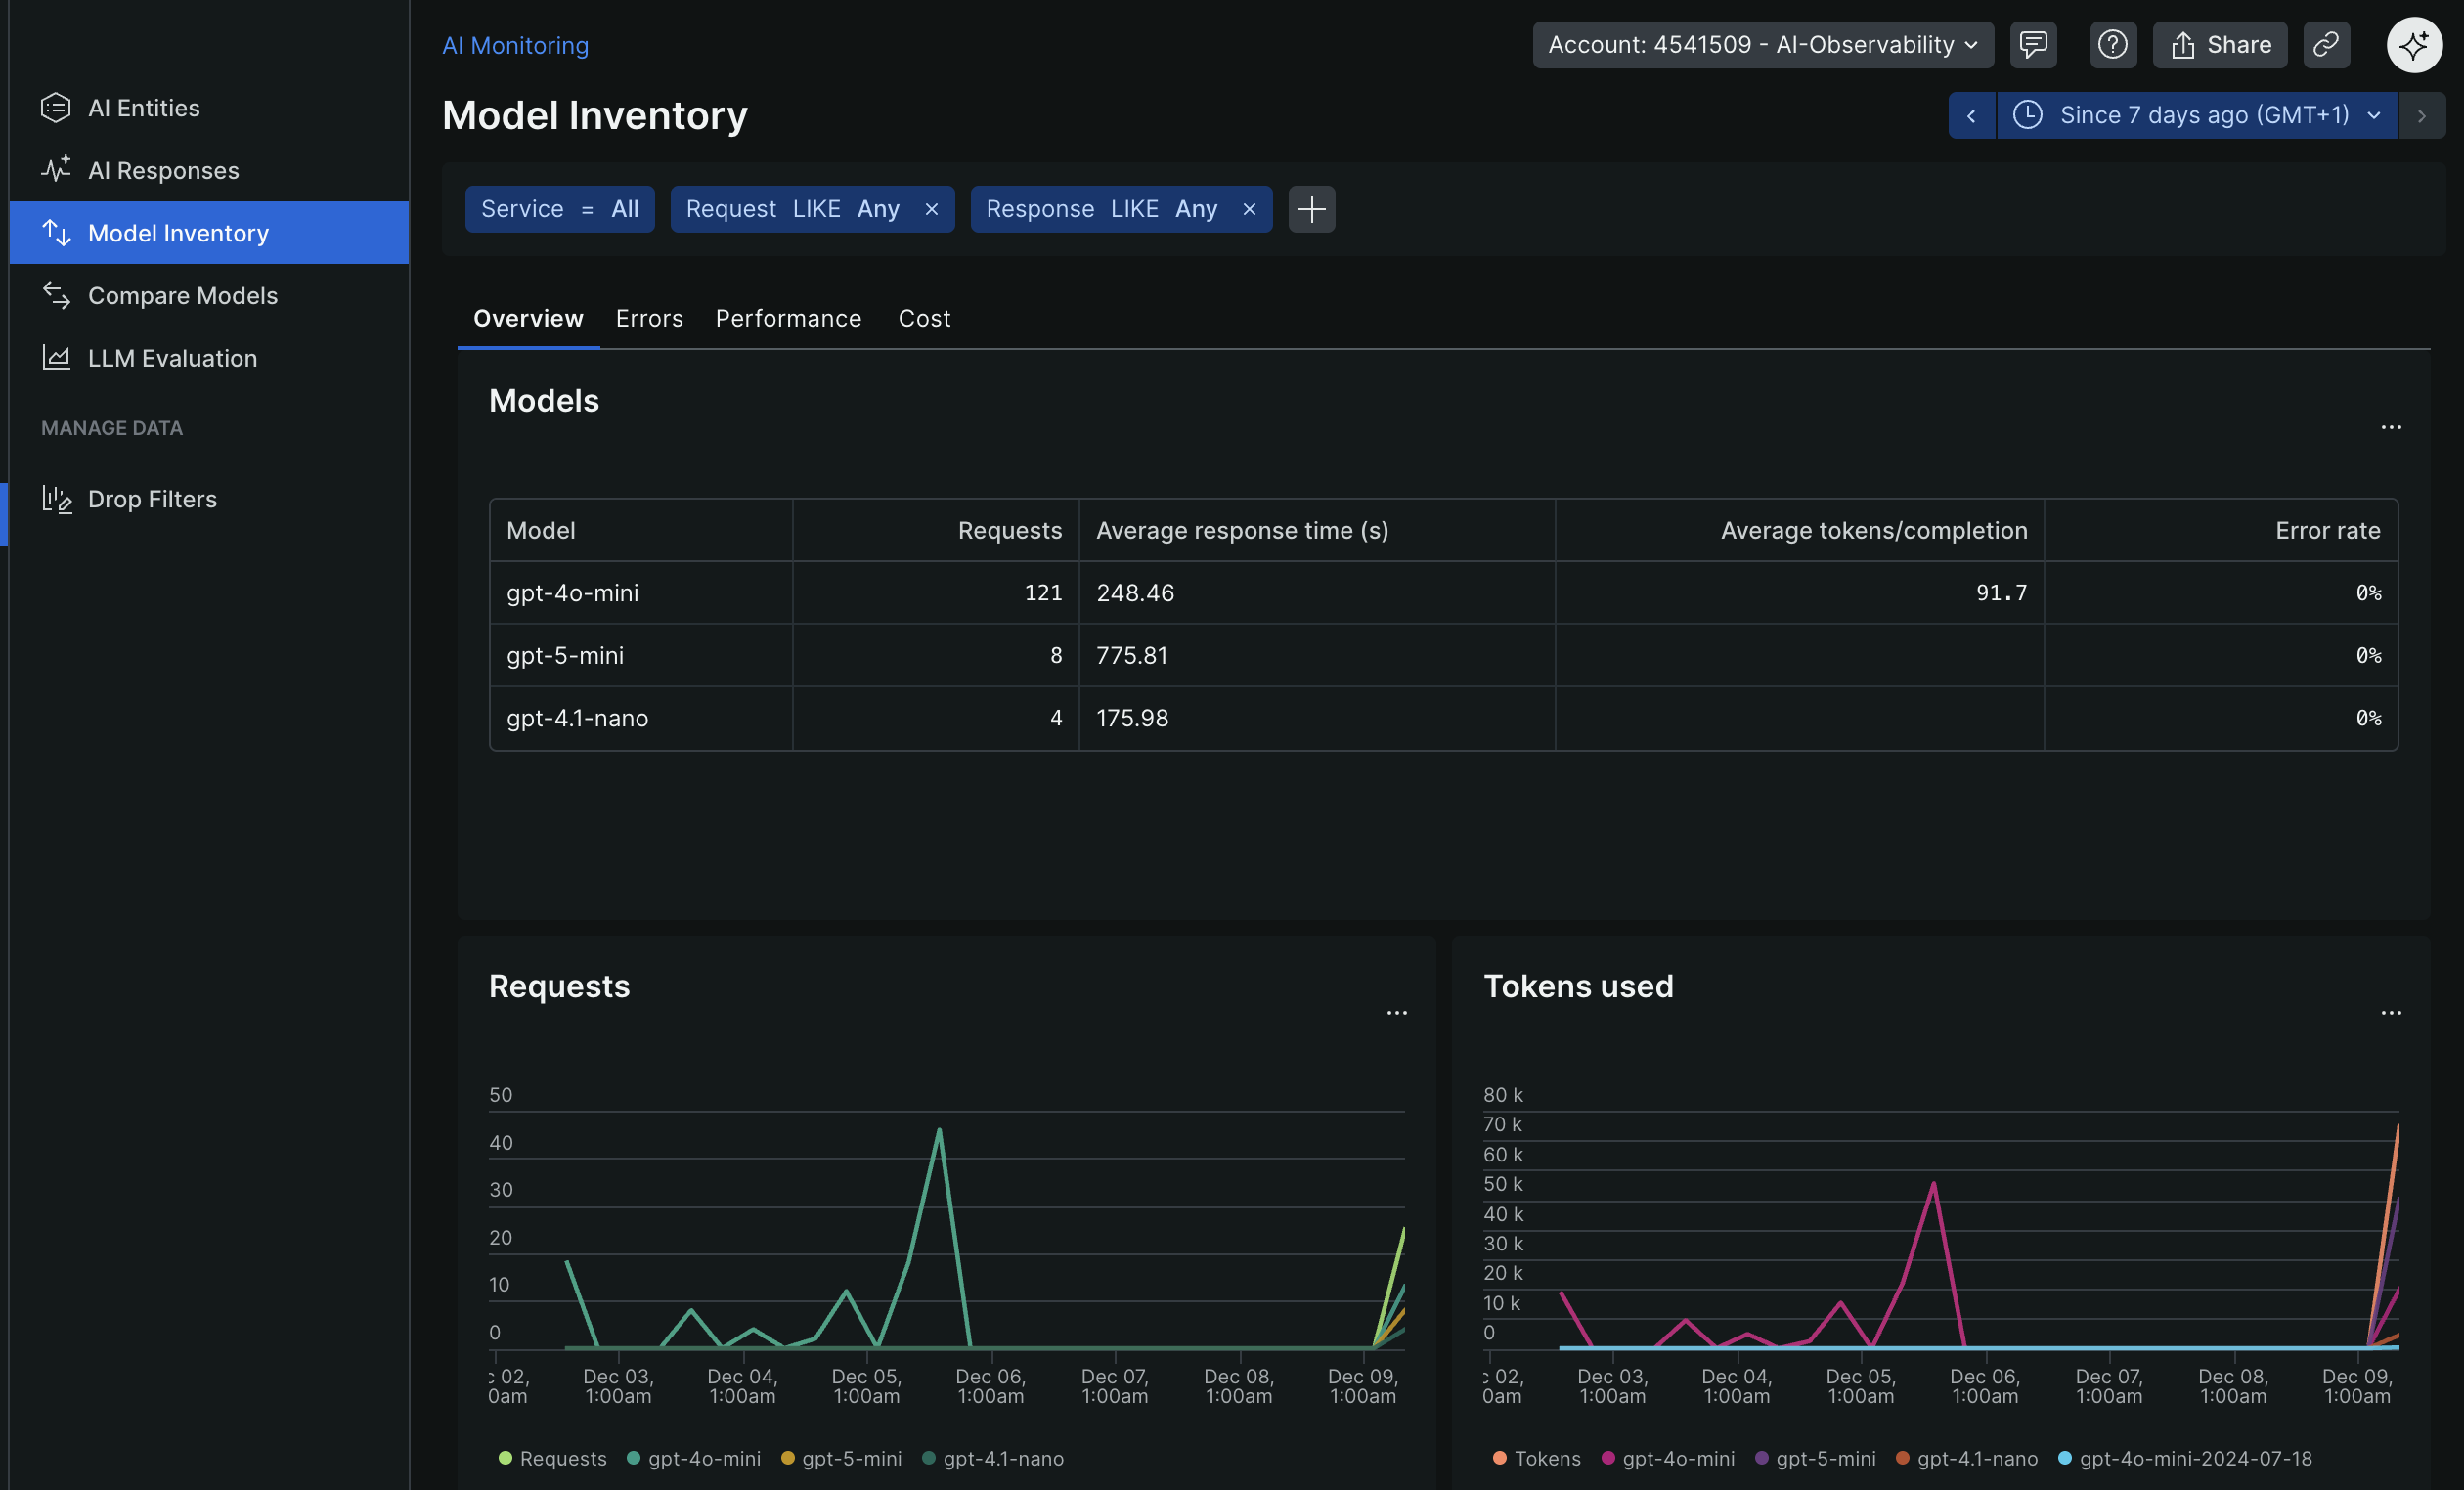Toggle gpt-4.1-nano series in Requests legend
Viewport: 2464px width, 1490px height.
pos(1002,1458)
